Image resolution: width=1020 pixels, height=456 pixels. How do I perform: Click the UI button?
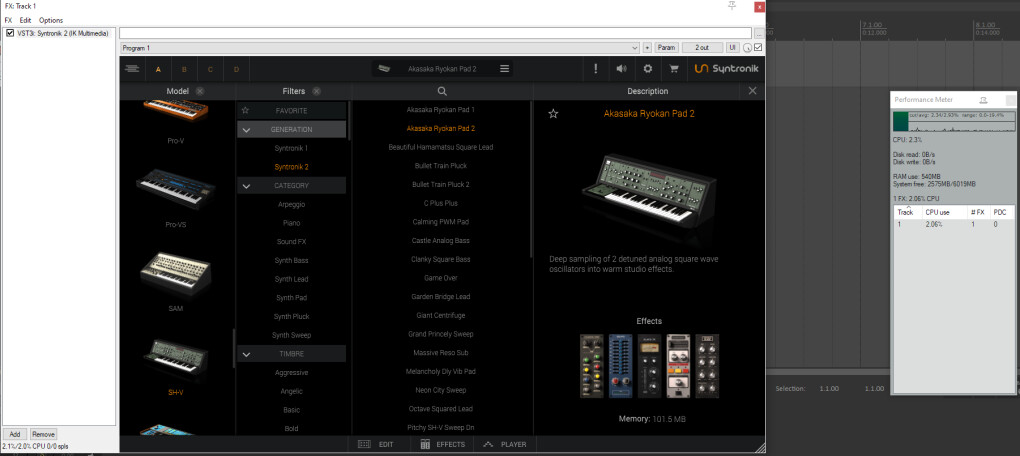pos(732,48)
